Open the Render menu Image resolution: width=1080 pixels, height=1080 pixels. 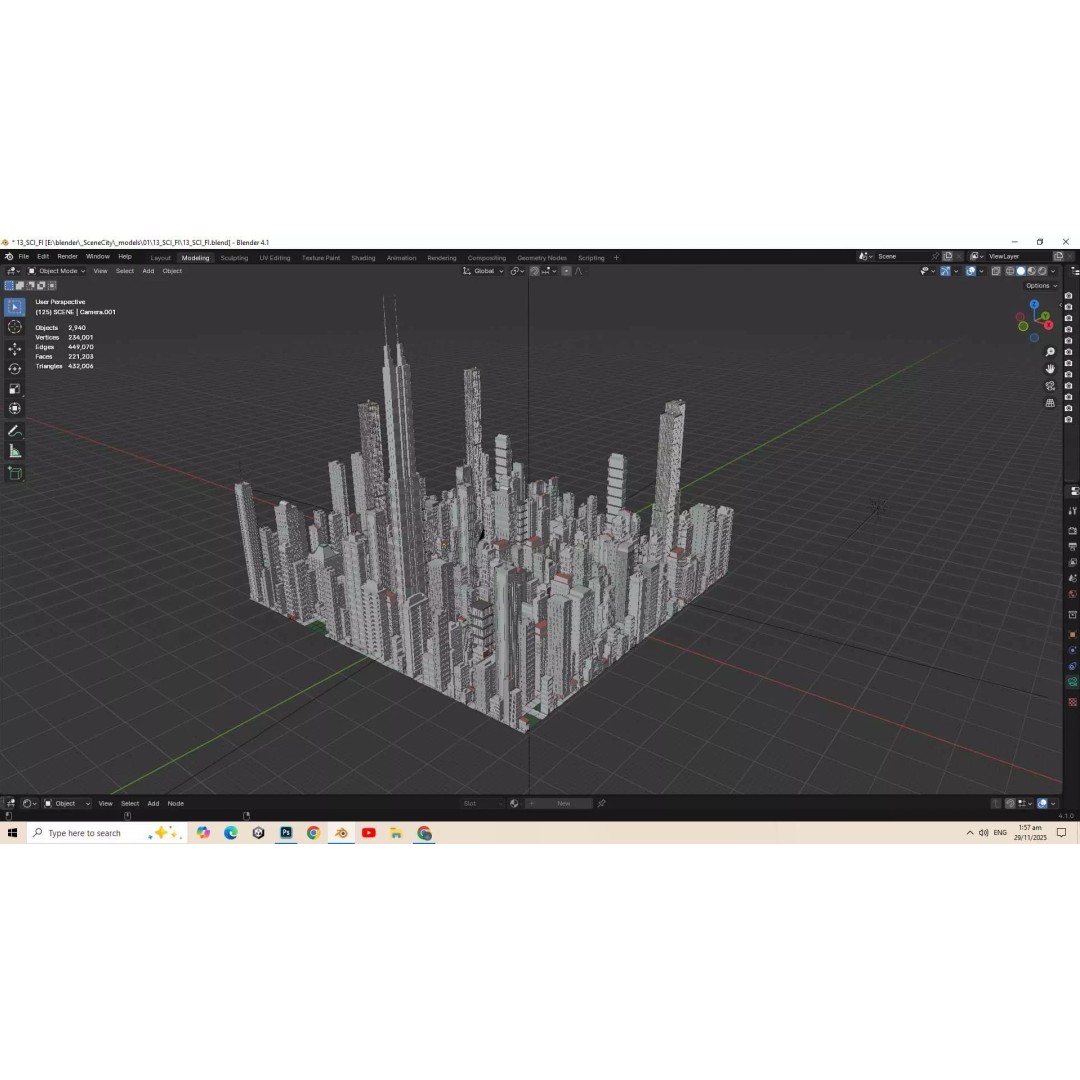68,256
